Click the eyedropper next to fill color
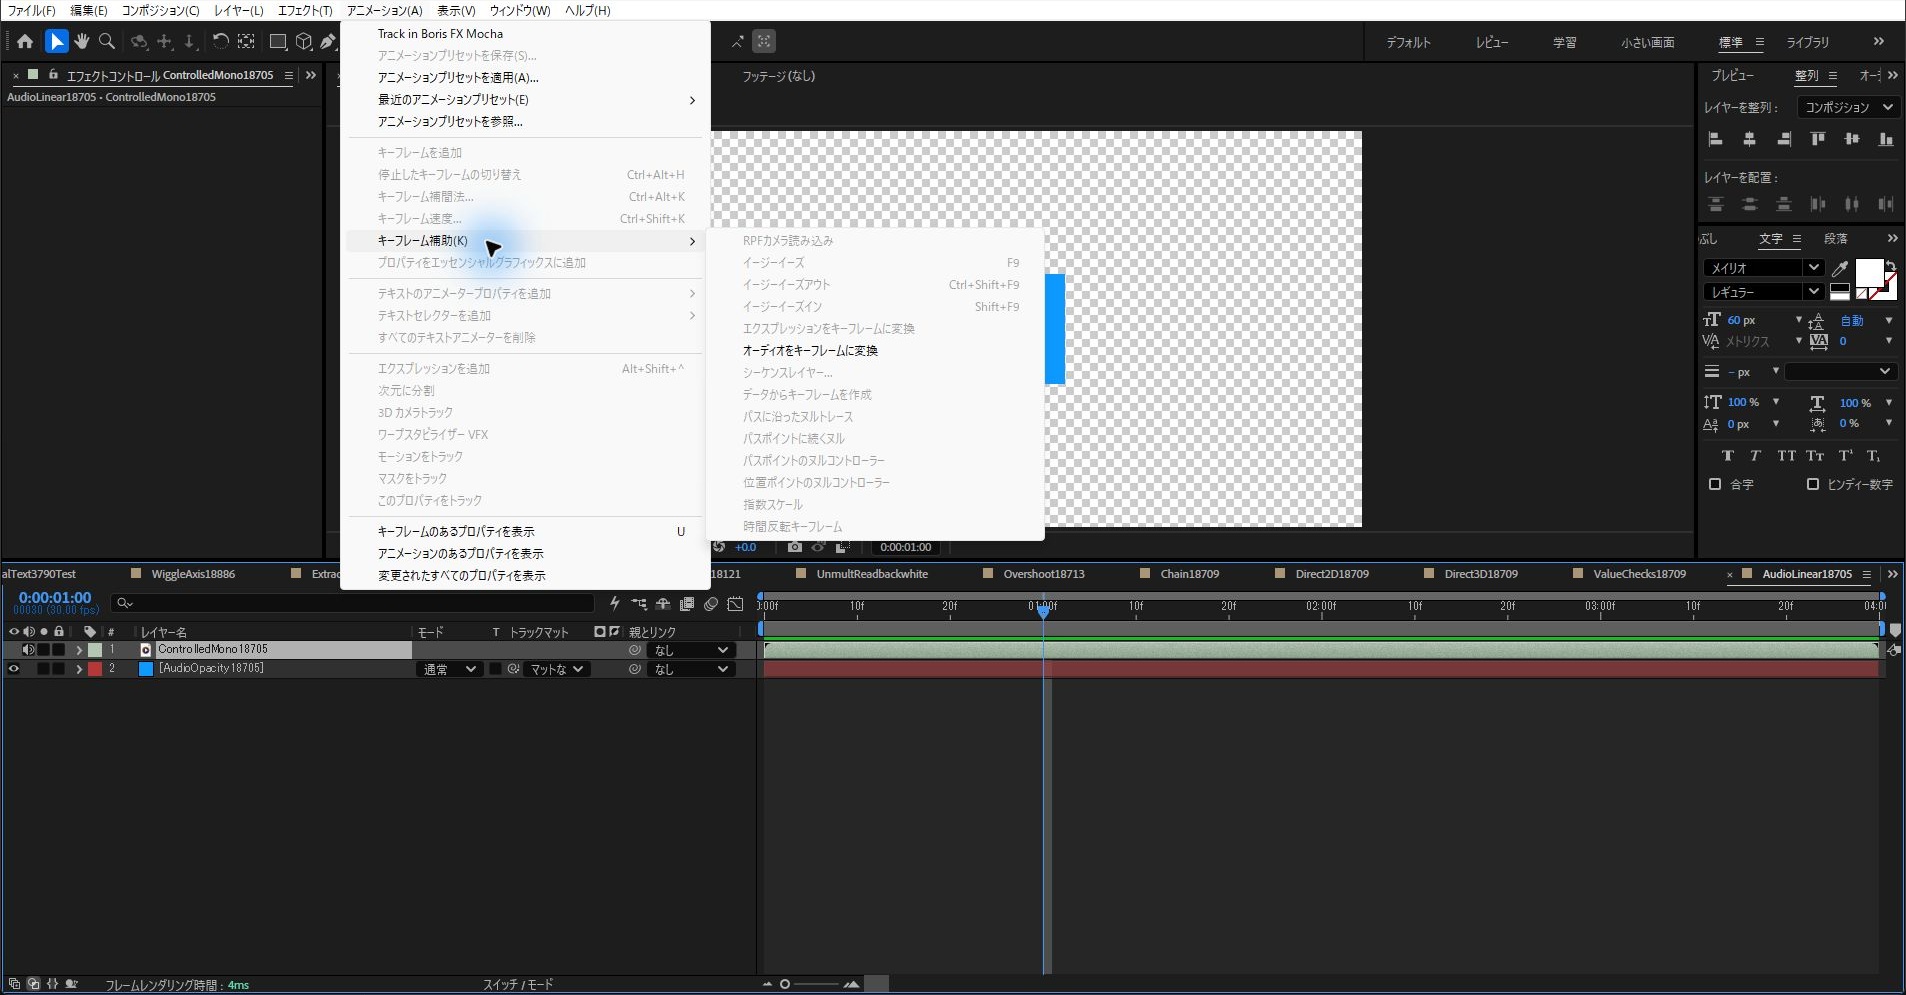Viewport: 1906px width, 995px height. 1839,268
